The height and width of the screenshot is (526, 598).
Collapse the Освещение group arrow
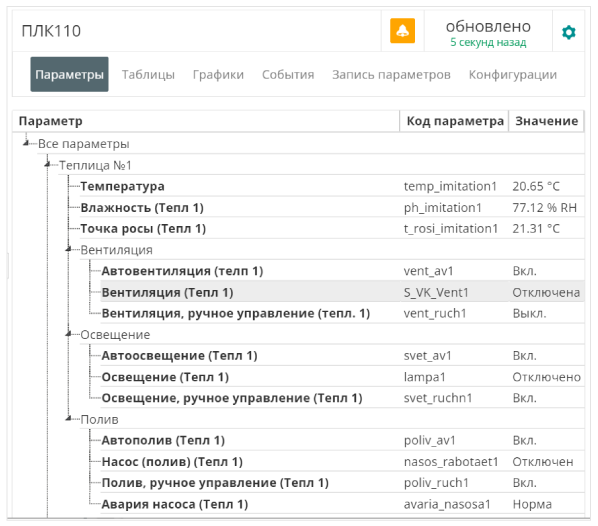click(x=69, y=334)
